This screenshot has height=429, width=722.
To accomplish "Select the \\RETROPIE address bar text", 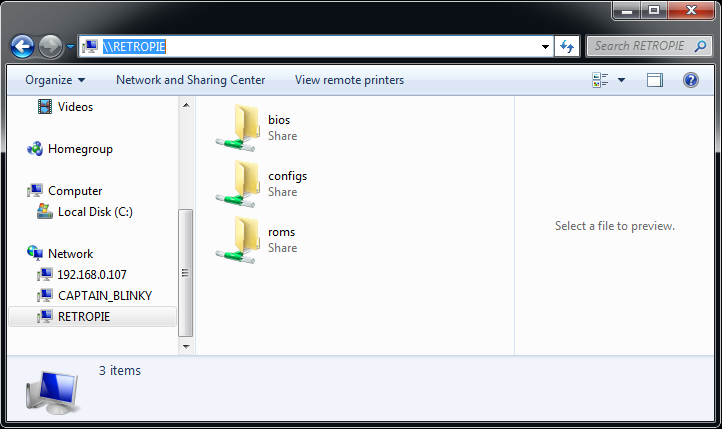I will pos(134,46).
